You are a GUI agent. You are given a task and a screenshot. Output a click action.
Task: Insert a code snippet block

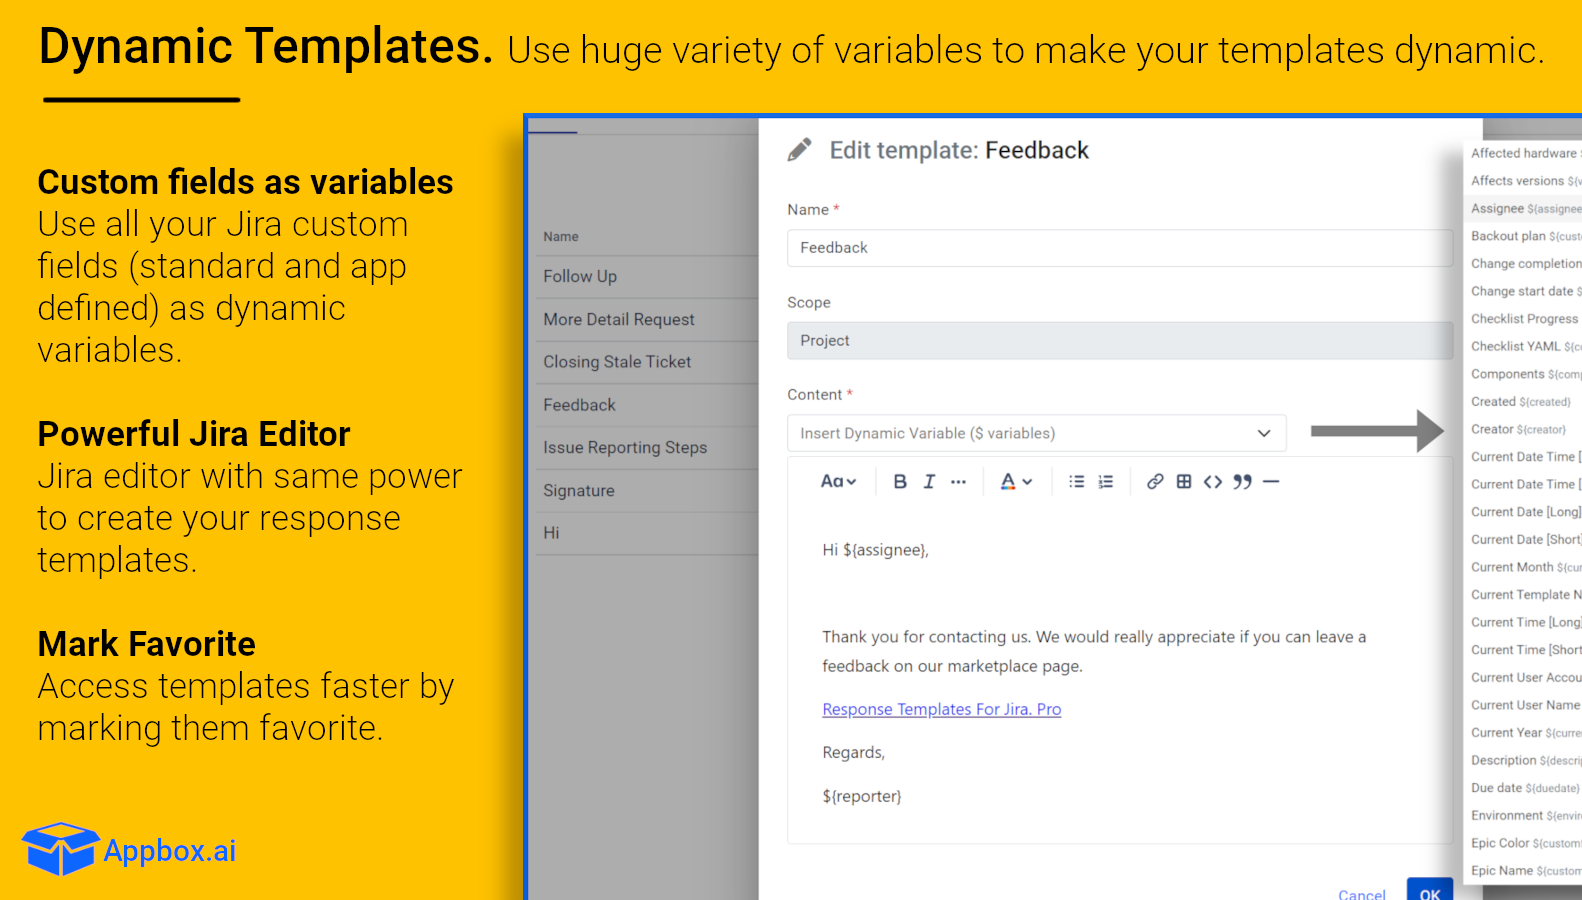[x=1213, y=482]
